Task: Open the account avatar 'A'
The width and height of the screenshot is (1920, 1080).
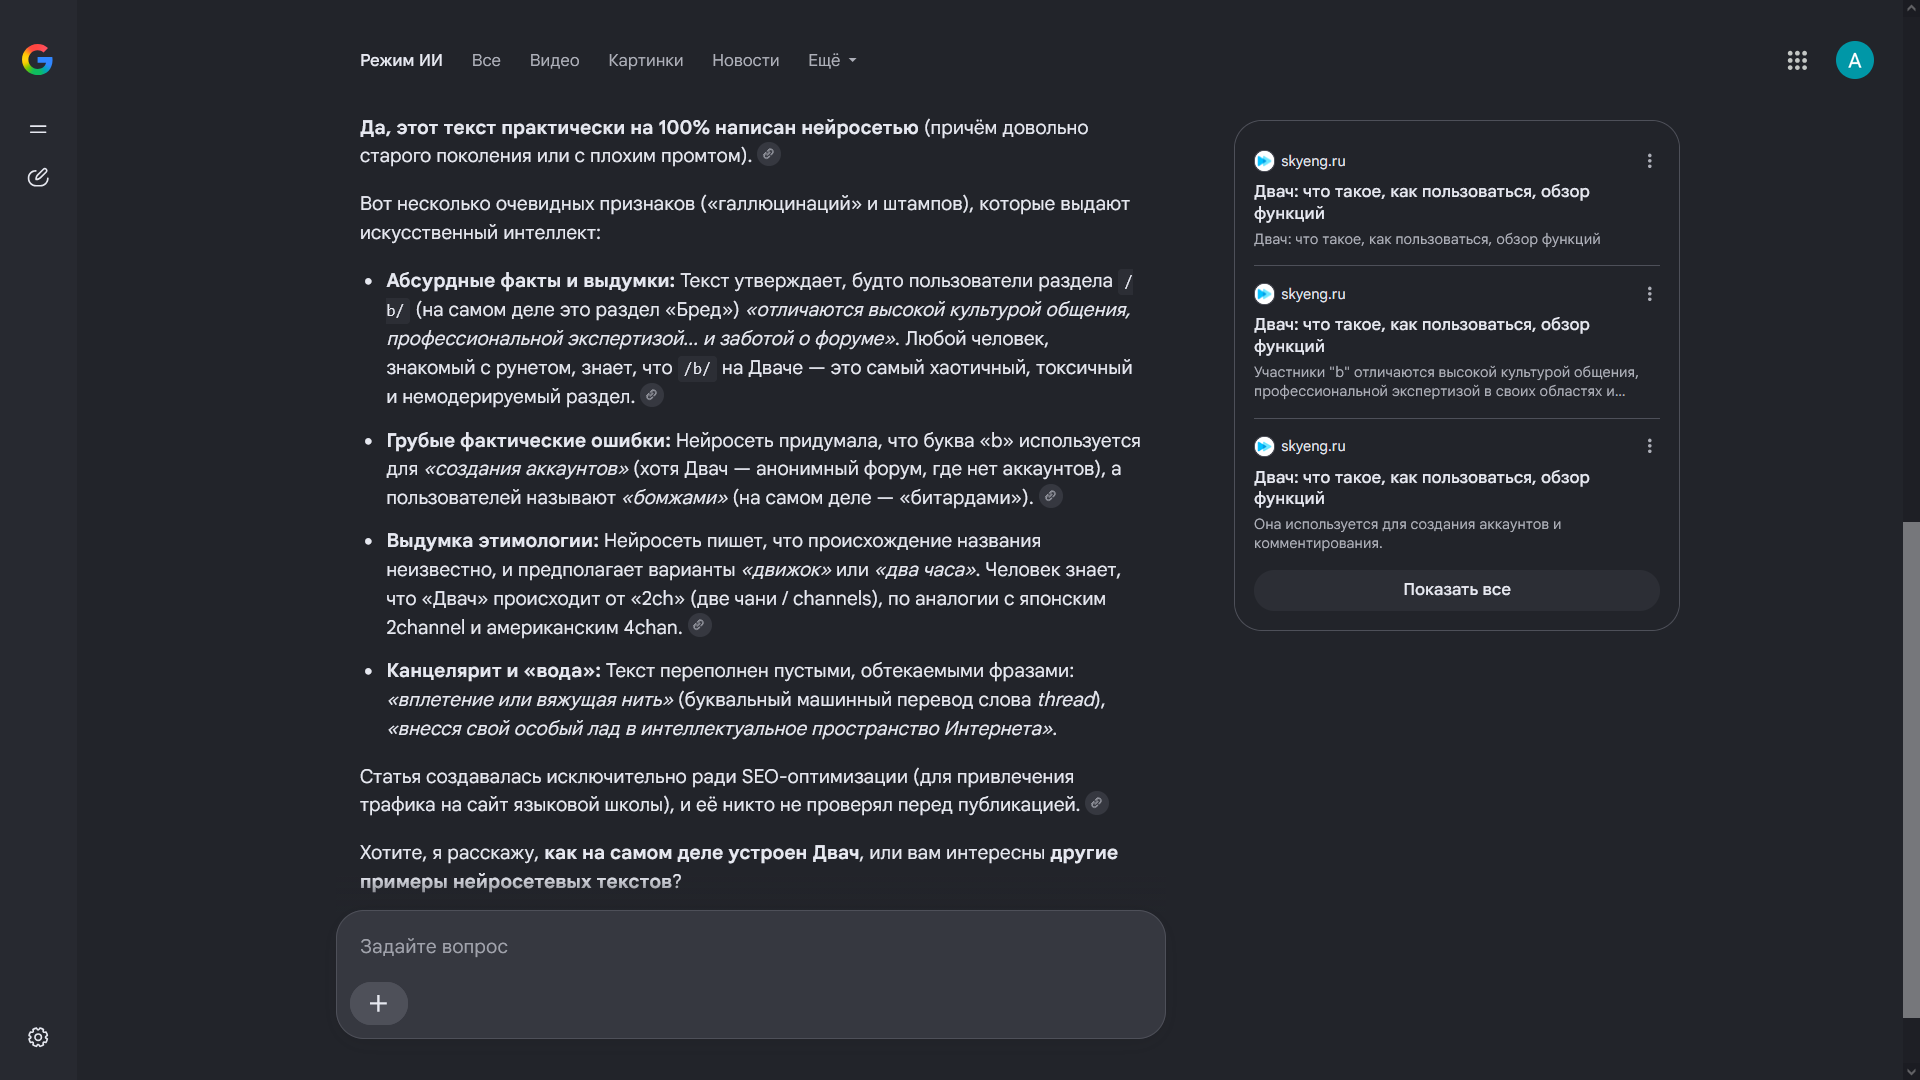Action: click(1854, 60)
